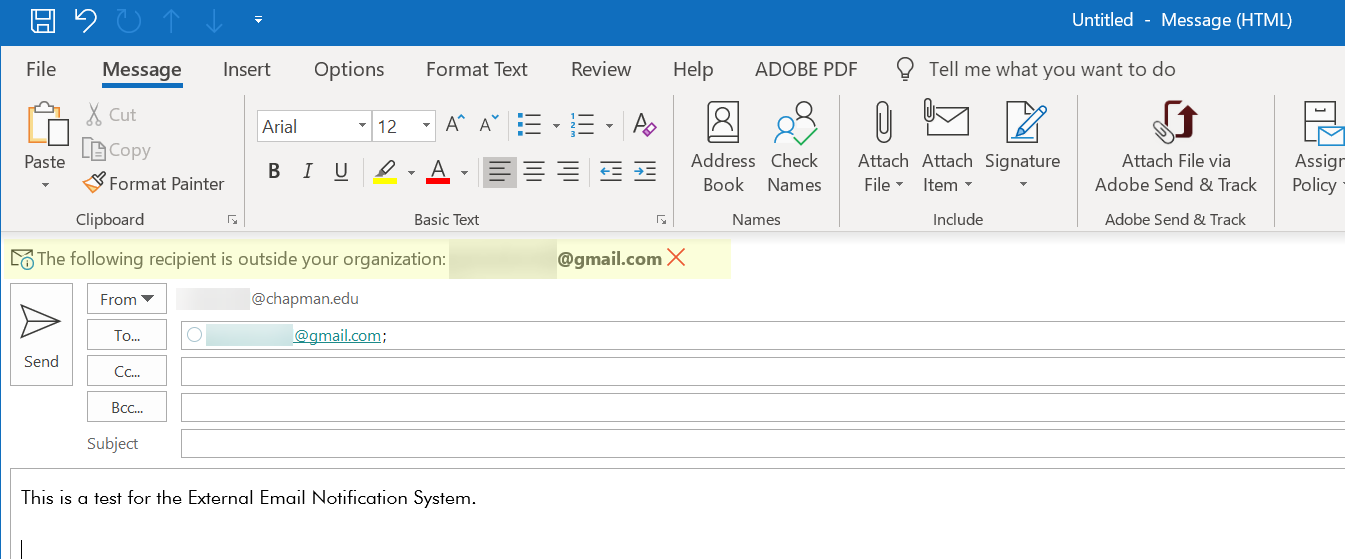
Task: Open Customize Quick Access Toolbar dropdown
Action: 259,20
